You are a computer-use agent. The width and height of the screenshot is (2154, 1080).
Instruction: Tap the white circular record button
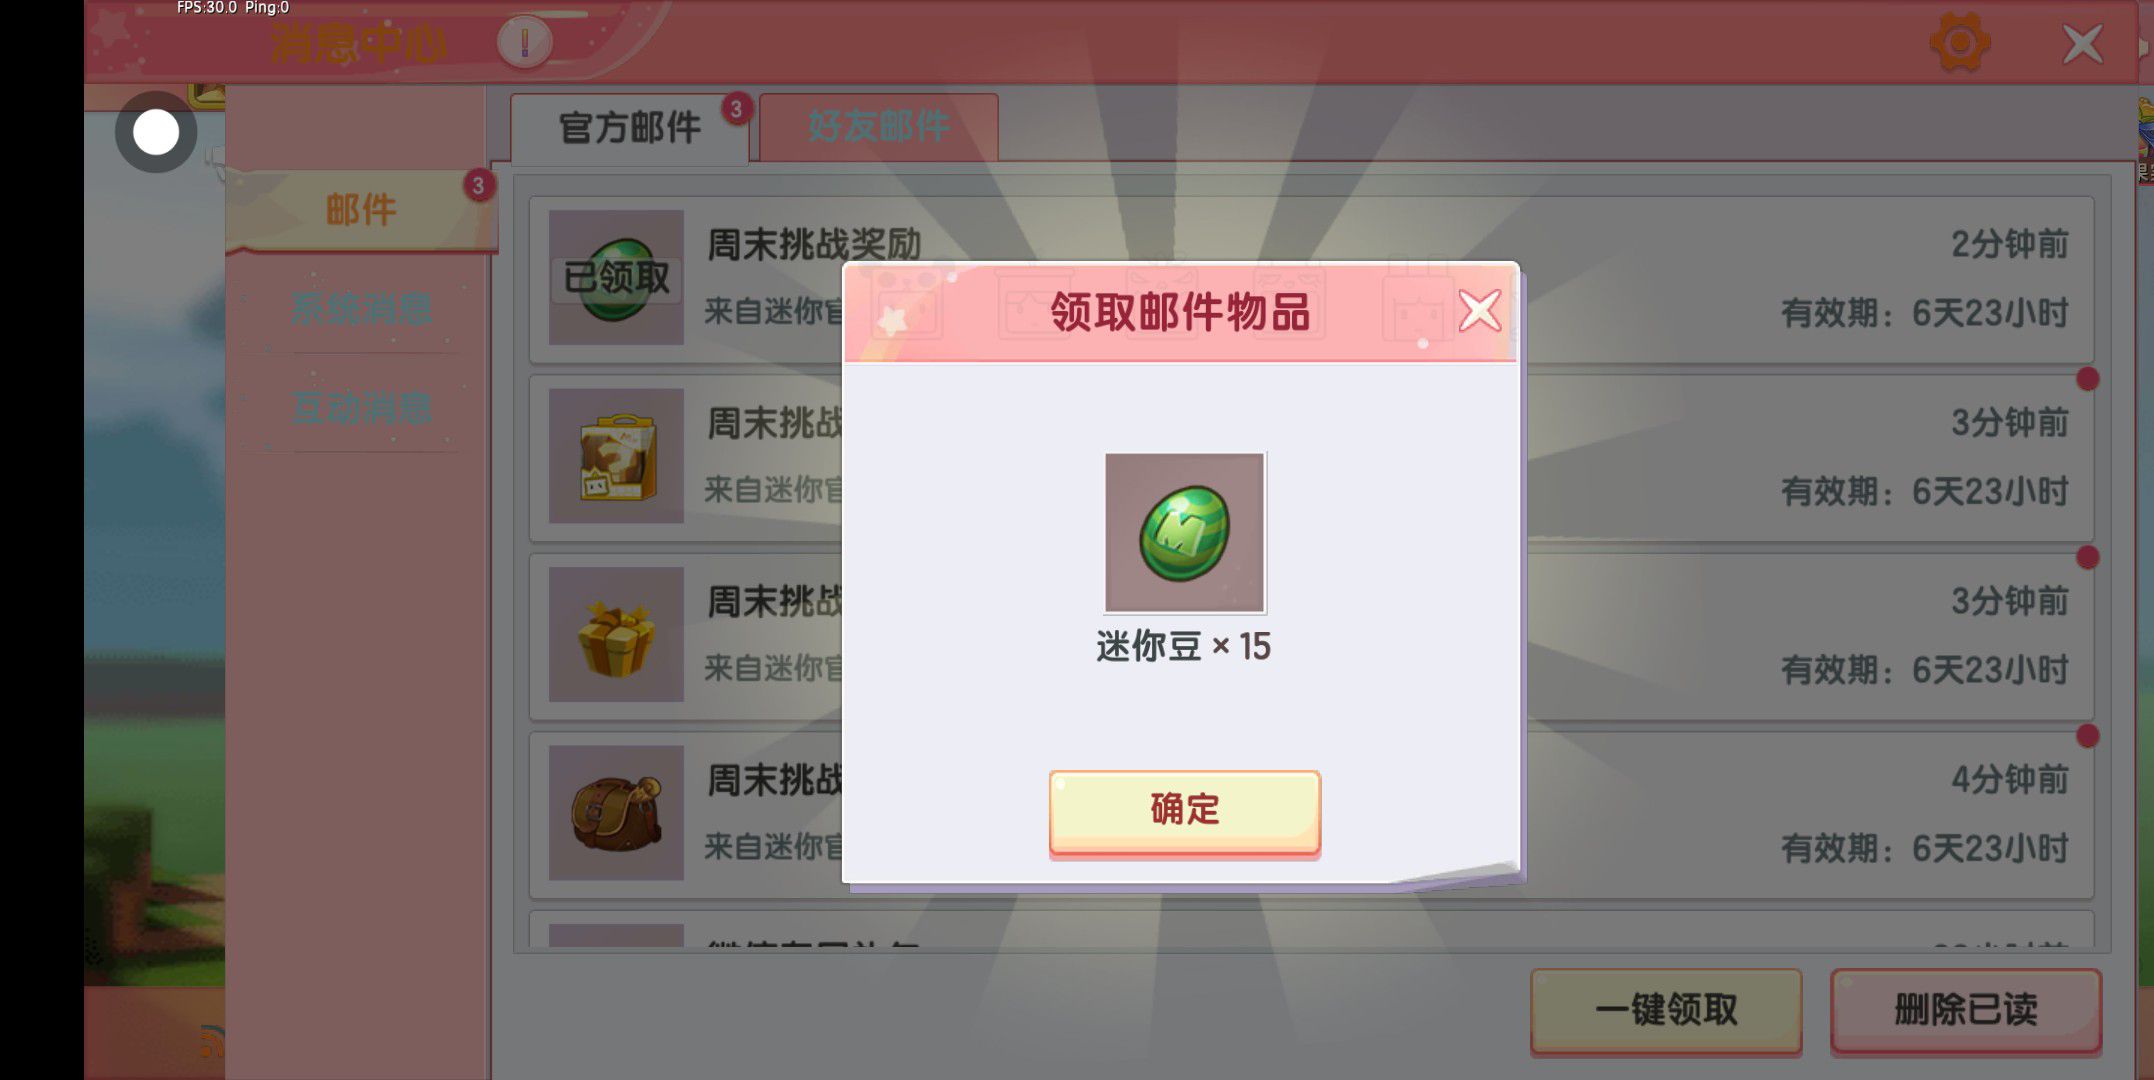coord(156,132)
